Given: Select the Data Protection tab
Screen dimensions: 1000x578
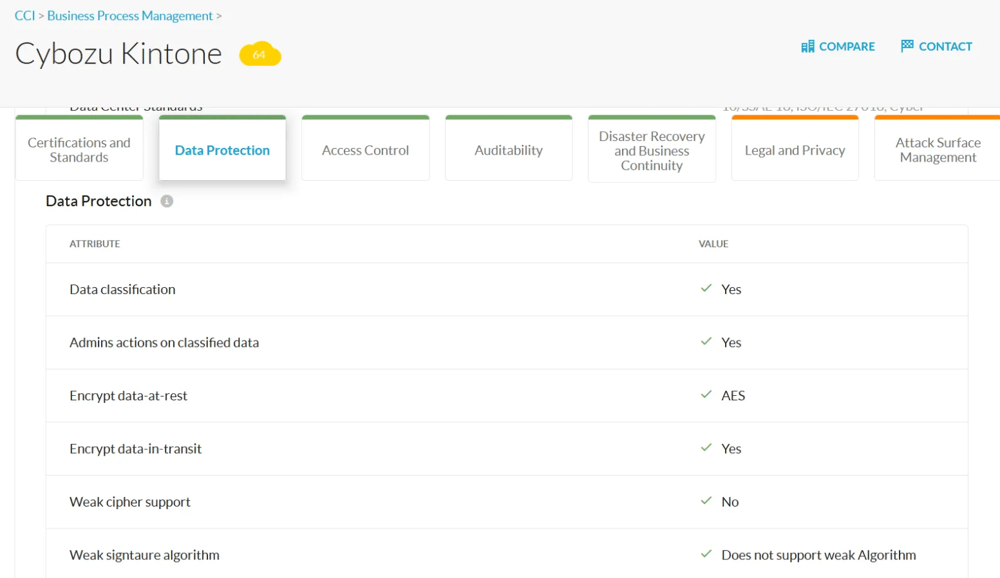Looking at the screenshot, I should (222, 149).
